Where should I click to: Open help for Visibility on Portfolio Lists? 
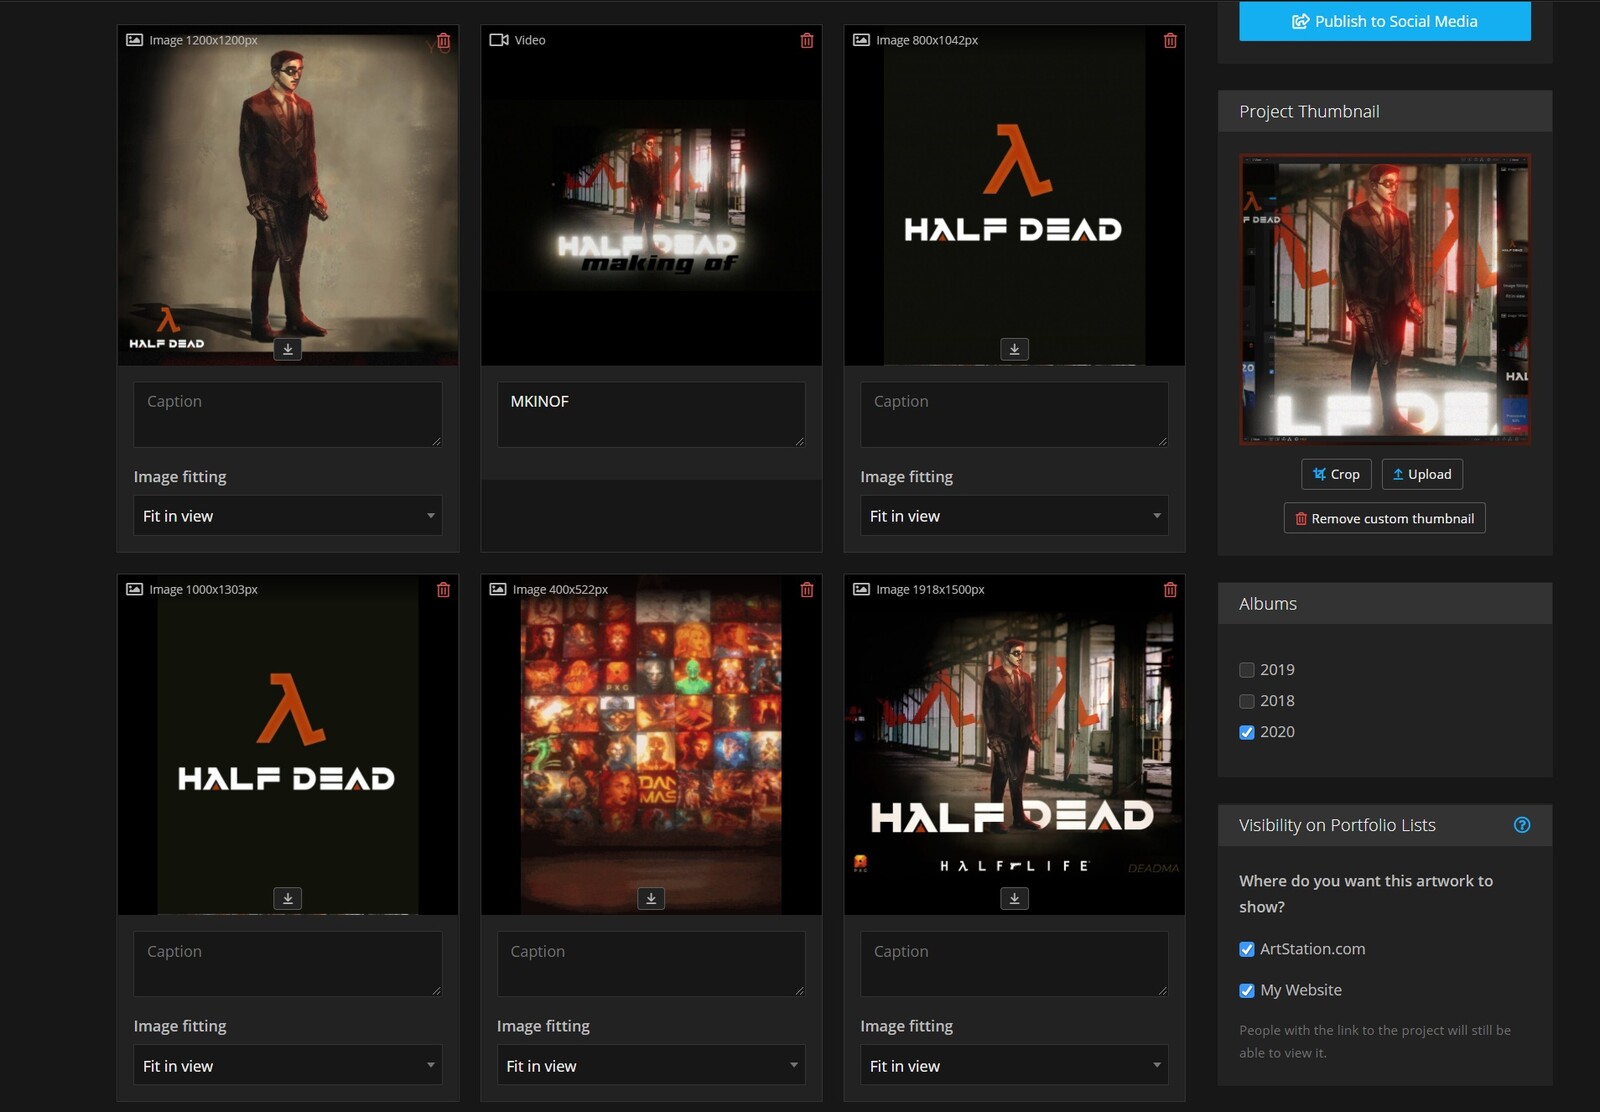coord(1522,825)
